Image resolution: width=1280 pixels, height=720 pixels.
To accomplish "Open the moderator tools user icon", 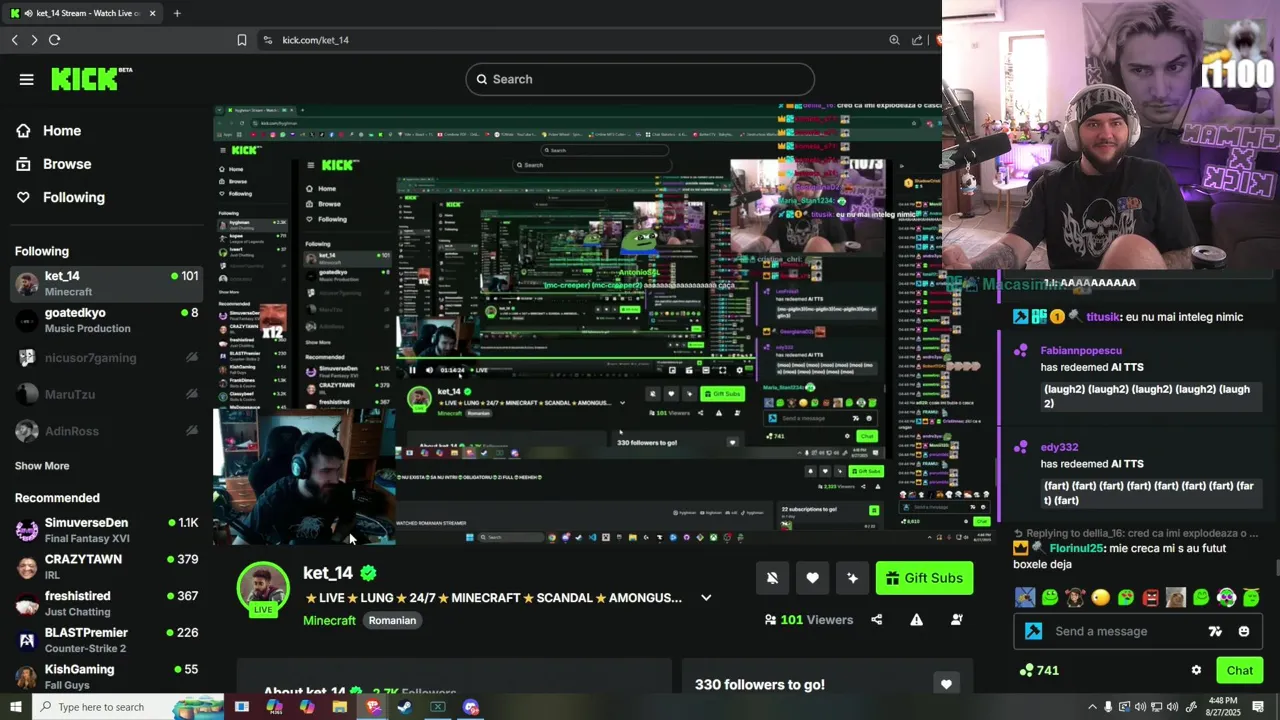I will click(956, 620).
